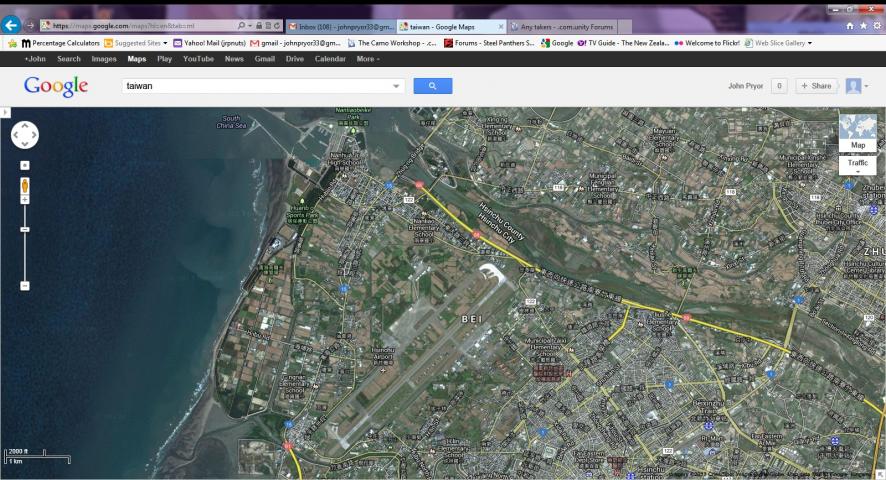886x480 pixels.
Task: Click the zoom out minus button
Action: (x=25, y=286)
